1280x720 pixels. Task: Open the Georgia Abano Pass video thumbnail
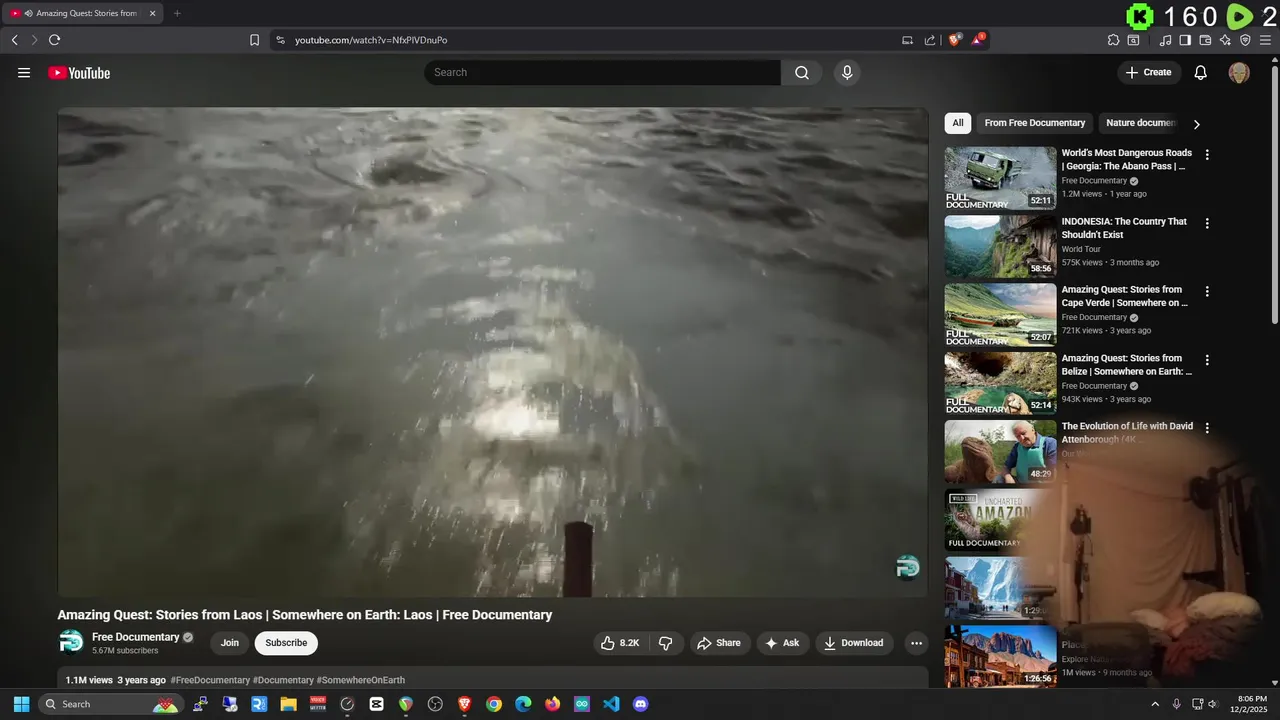pyautogui.click(x=1000, y=178)
